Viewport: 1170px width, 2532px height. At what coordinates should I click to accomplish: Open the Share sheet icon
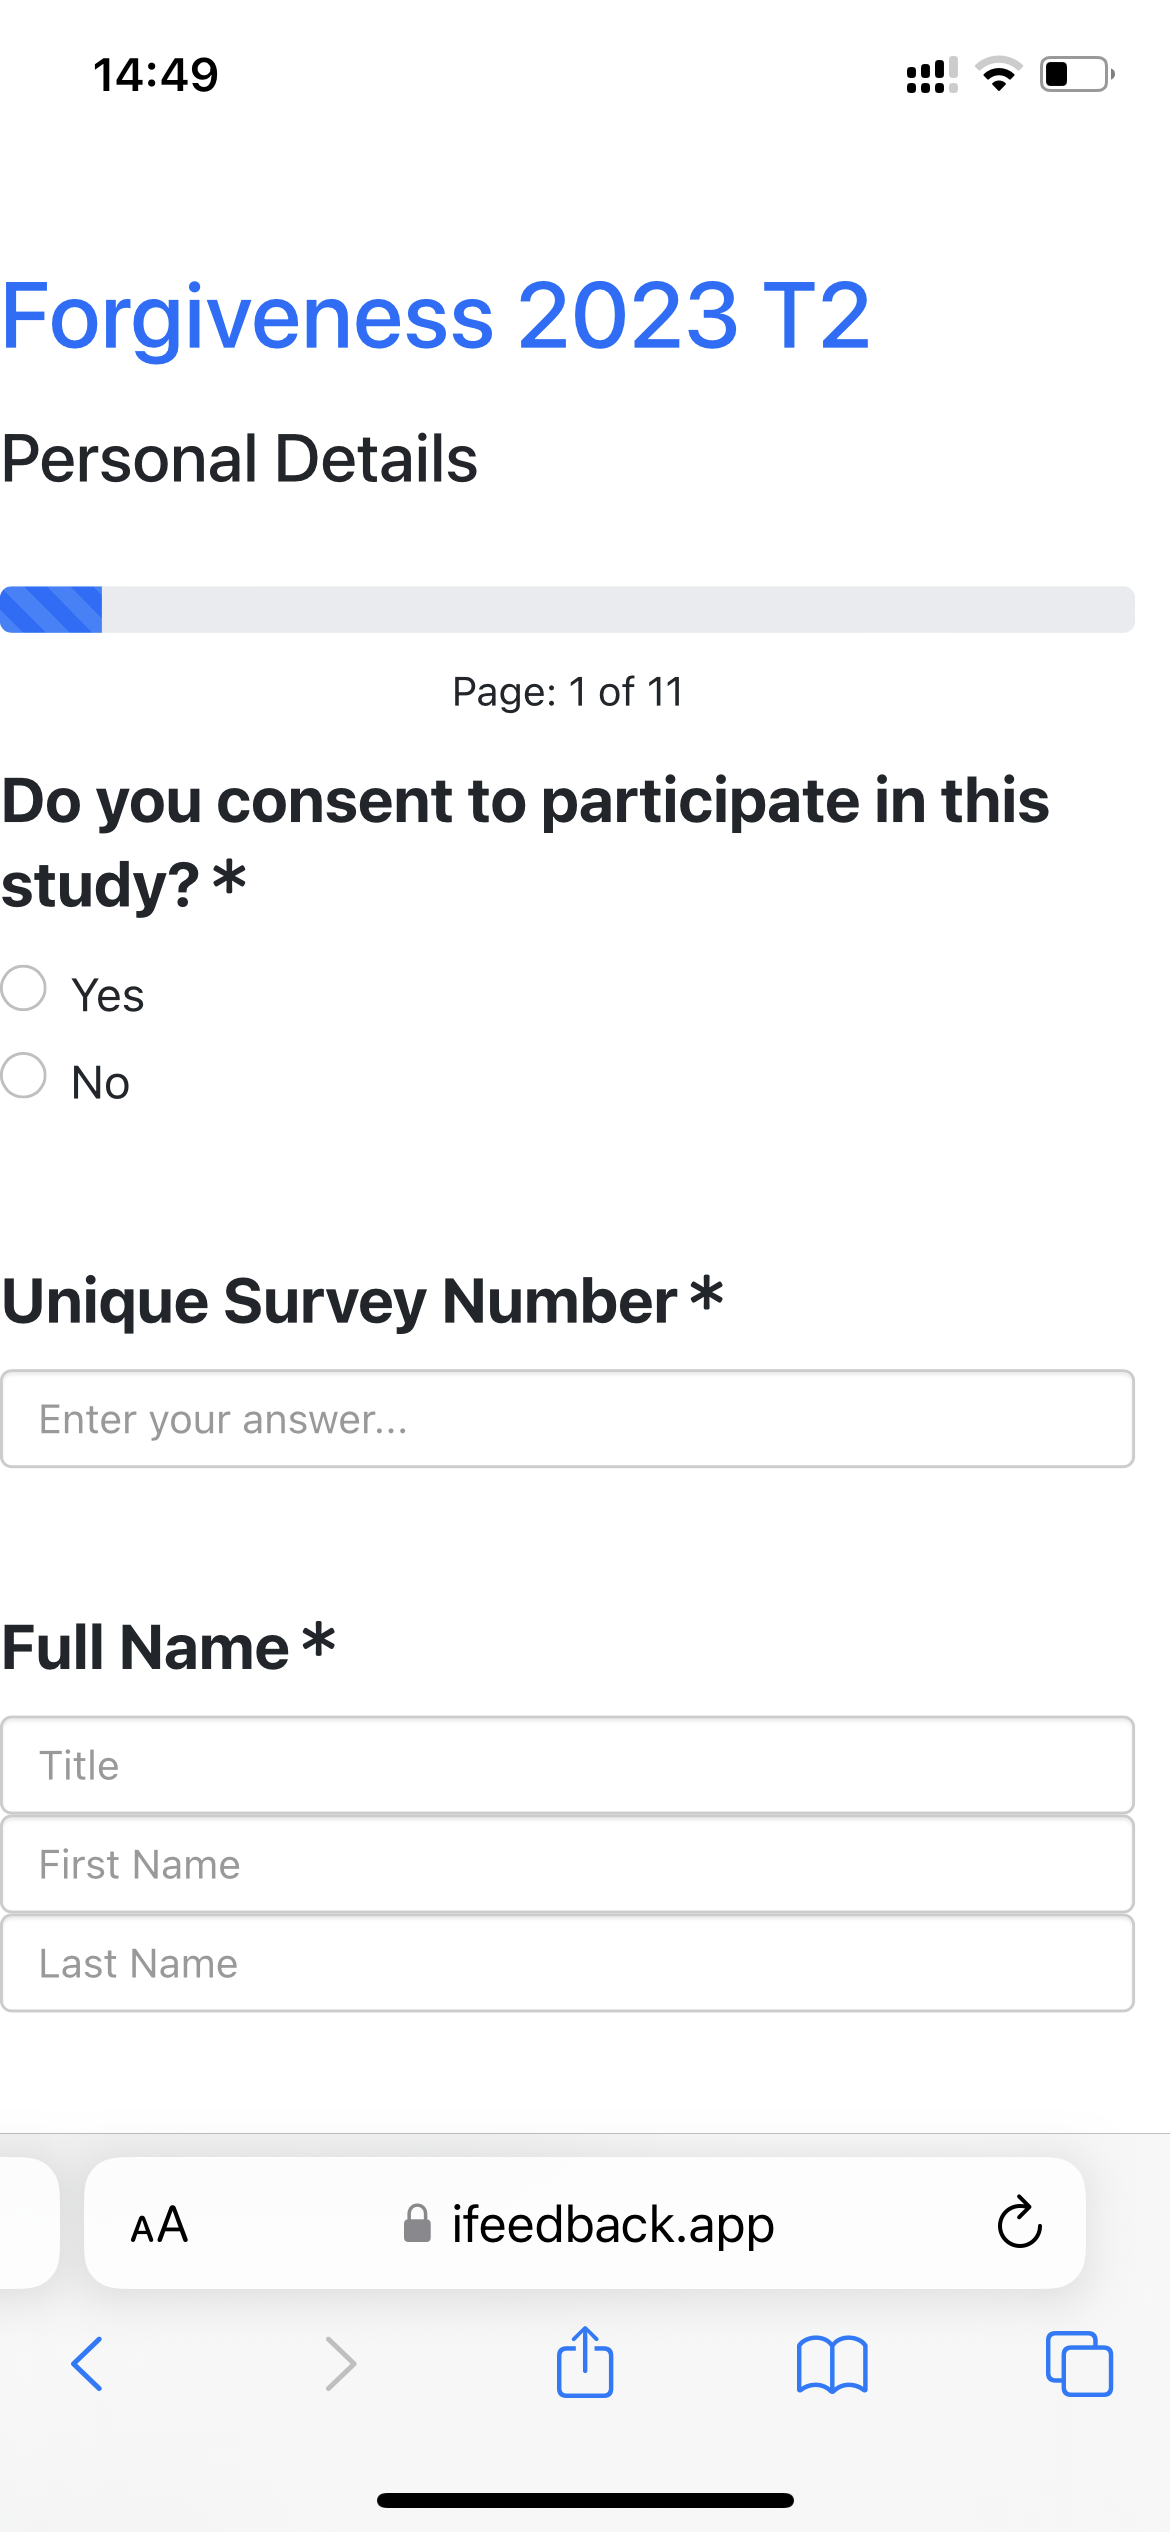pos(585,2362)
